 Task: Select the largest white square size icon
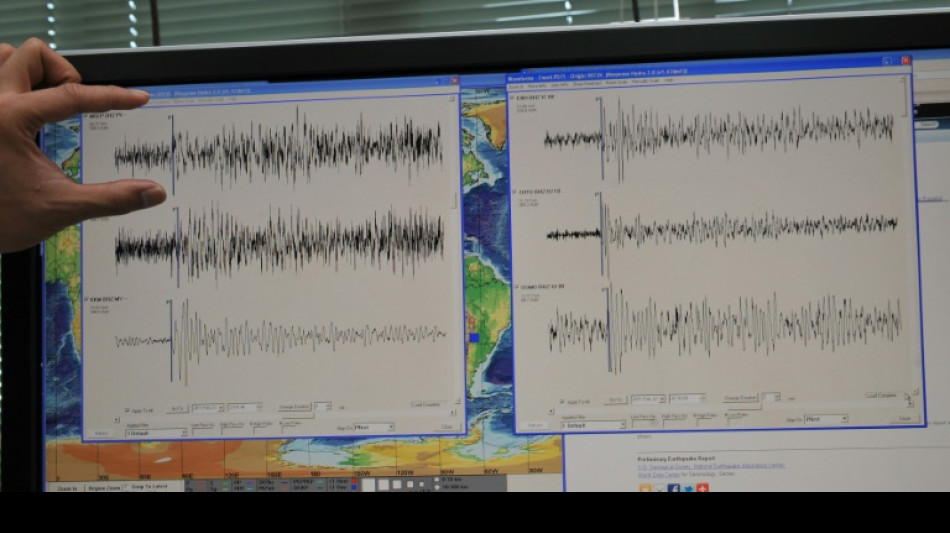coord(369,485)
